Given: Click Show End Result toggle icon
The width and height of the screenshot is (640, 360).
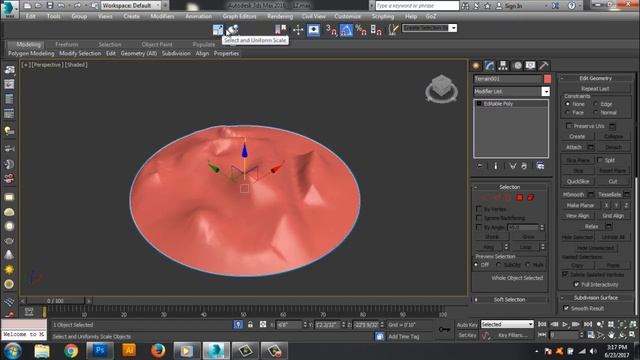Looking at the screenshot, I should tap(496, 166).
